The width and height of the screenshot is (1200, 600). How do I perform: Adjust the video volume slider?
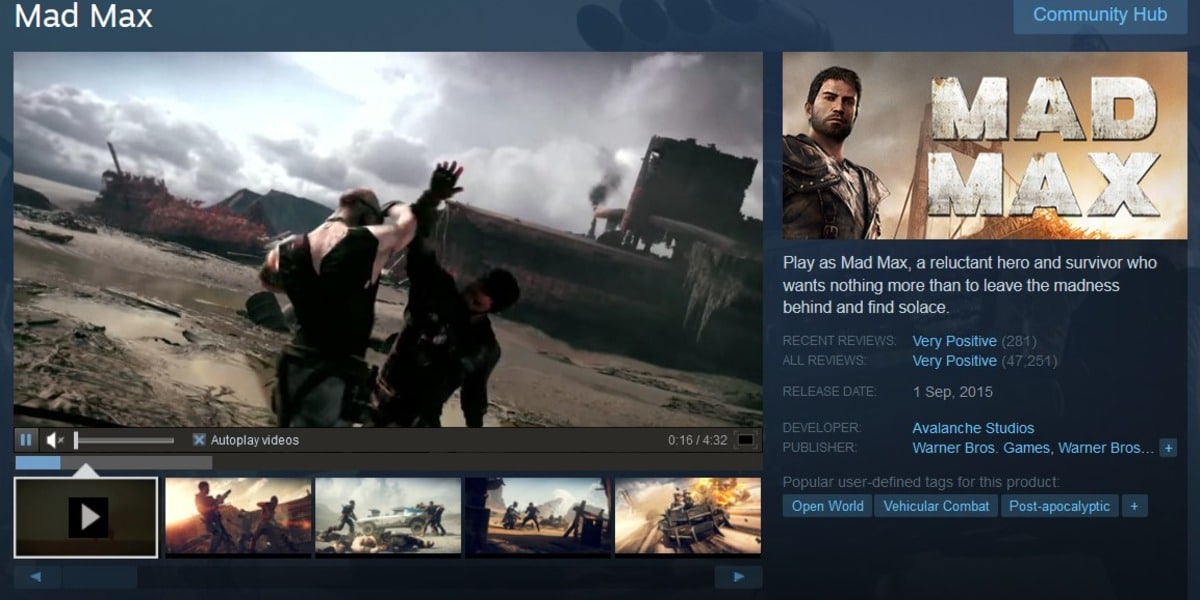point(124,440)
